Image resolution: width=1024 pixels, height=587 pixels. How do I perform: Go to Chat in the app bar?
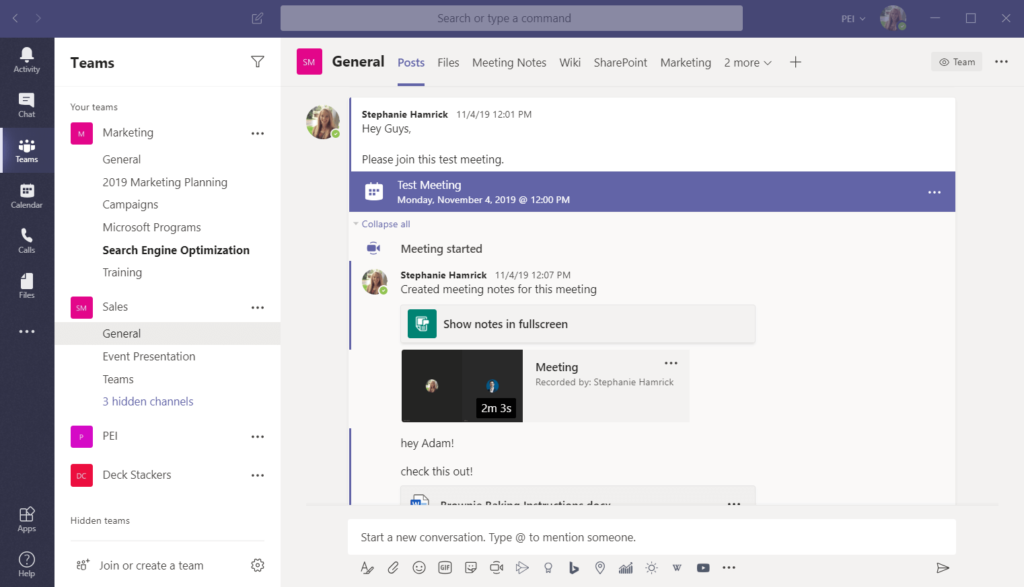pyautogui.click(x=27, y=105)
